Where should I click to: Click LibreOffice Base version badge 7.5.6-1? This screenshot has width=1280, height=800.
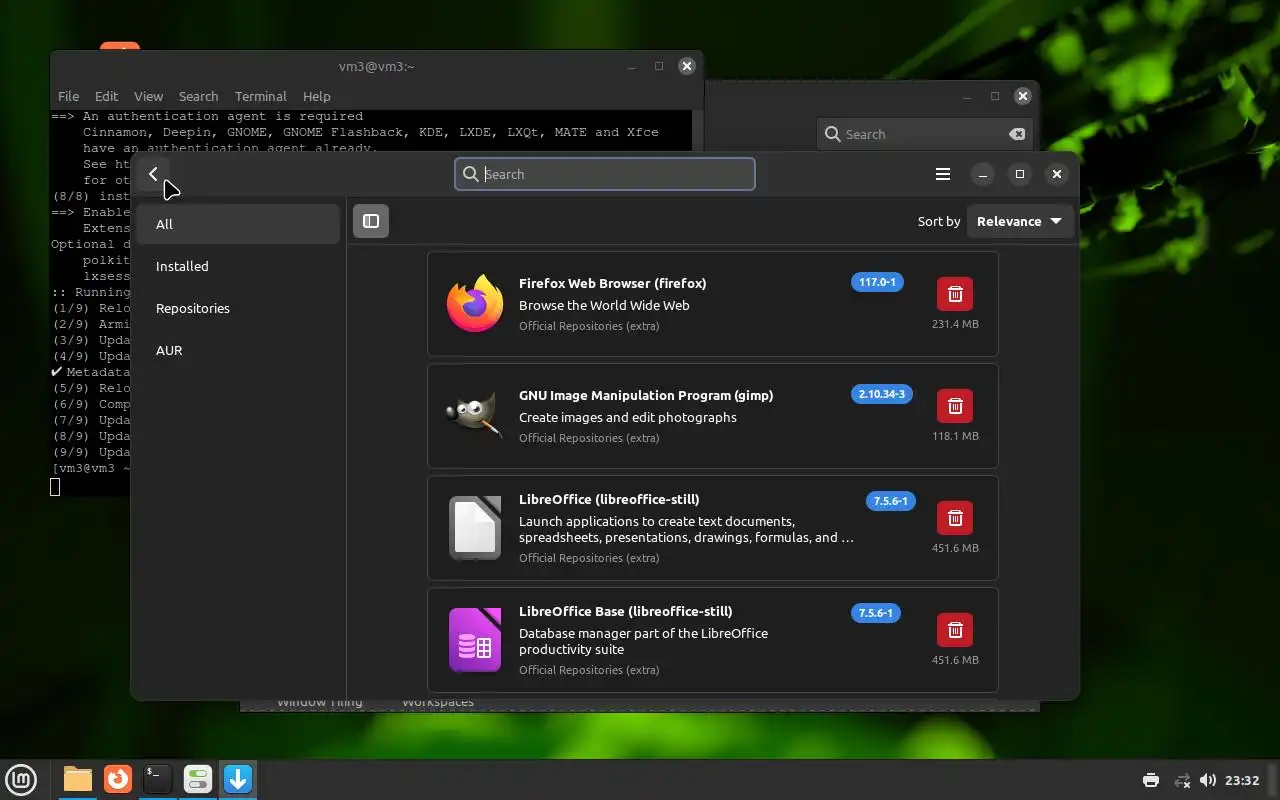point(876,613)
